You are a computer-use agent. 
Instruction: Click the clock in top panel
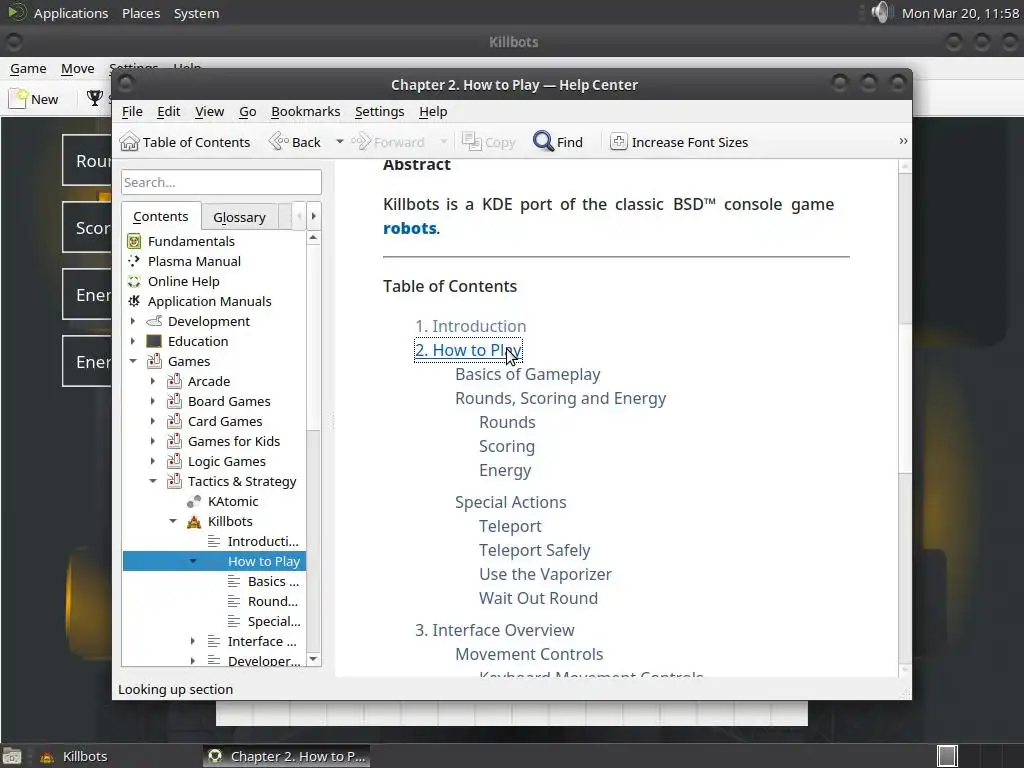click(x=960, y=13)
